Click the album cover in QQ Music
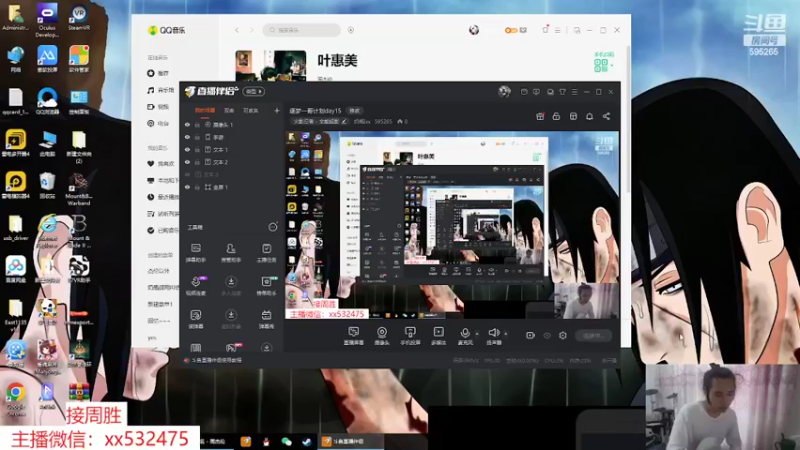Viewport: 800px width, 450px height. pyautogui.click(x=270, y=65)
